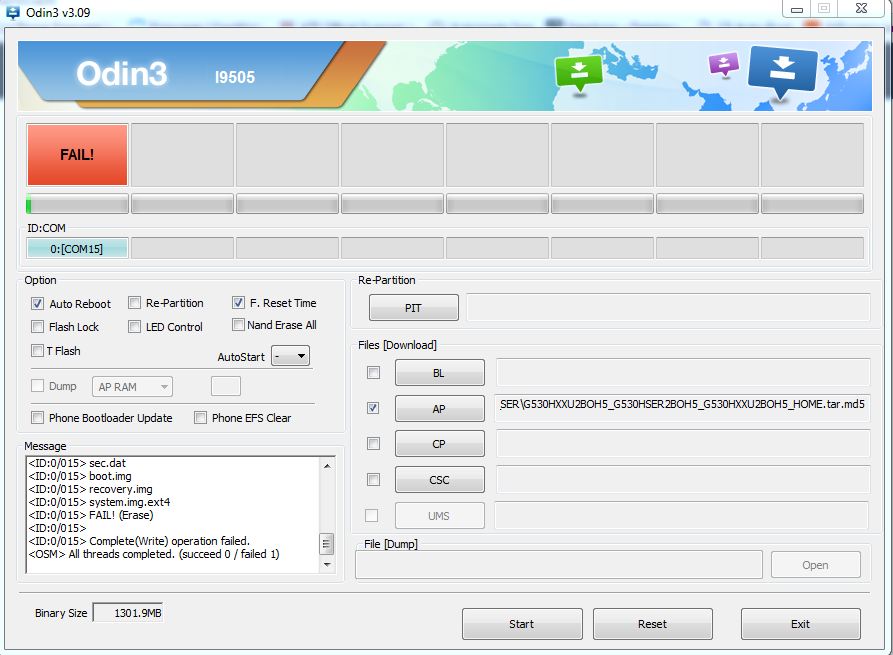
Task: Click the message log scrollbar thumb
Action: pos(326,544)
